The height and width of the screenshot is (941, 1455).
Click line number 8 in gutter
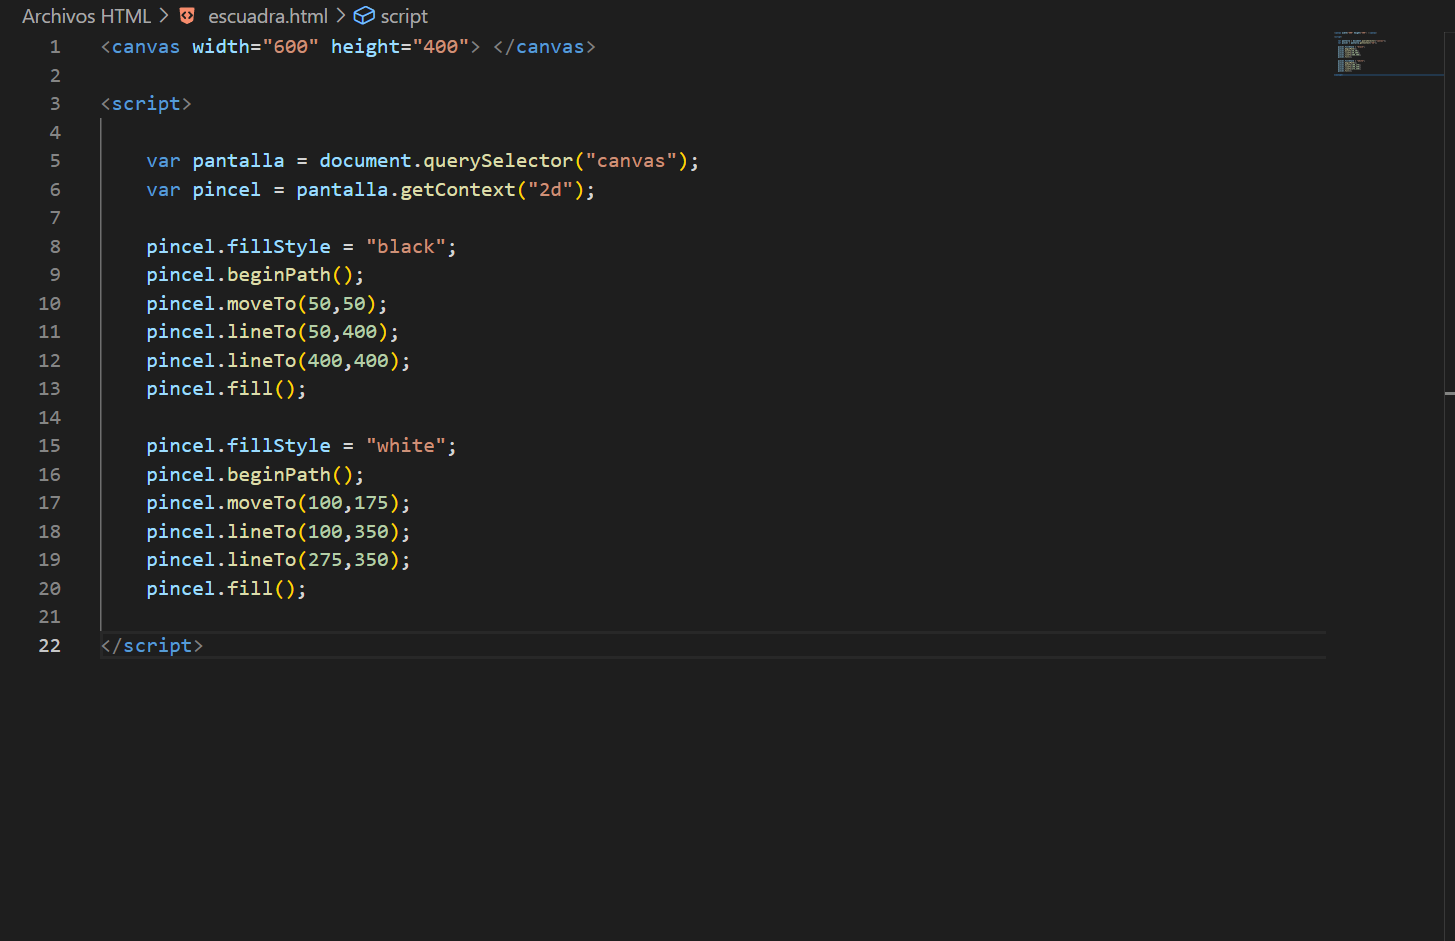click(x=55, y=247)
